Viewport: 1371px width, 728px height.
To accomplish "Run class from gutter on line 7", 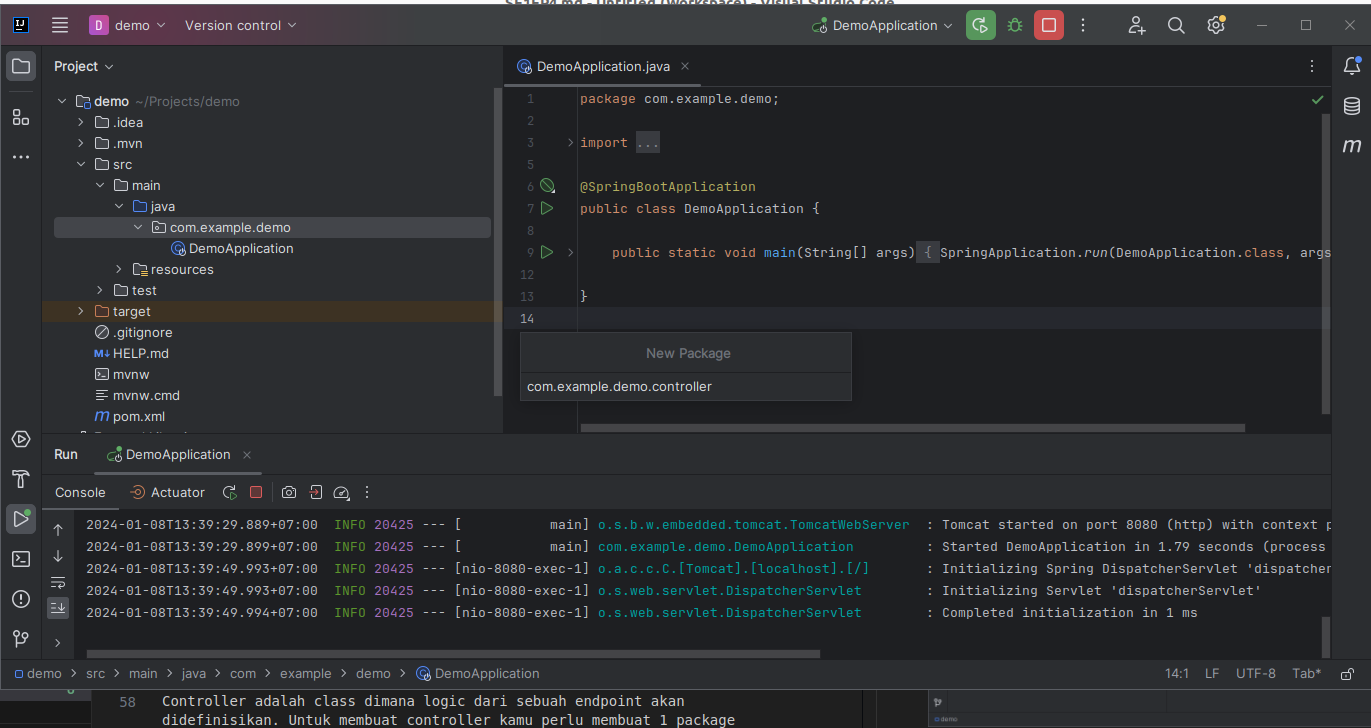I will point(547,208).
